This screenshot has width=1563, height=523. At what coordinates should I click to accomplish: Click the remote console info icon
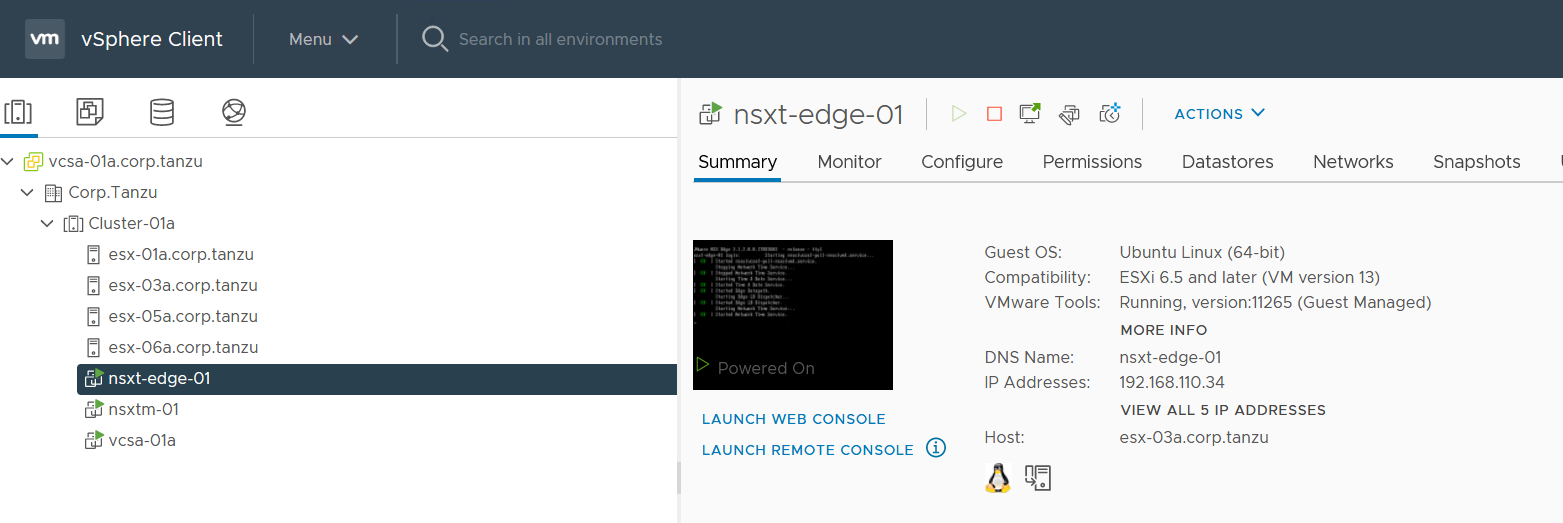tap(936, 448)
